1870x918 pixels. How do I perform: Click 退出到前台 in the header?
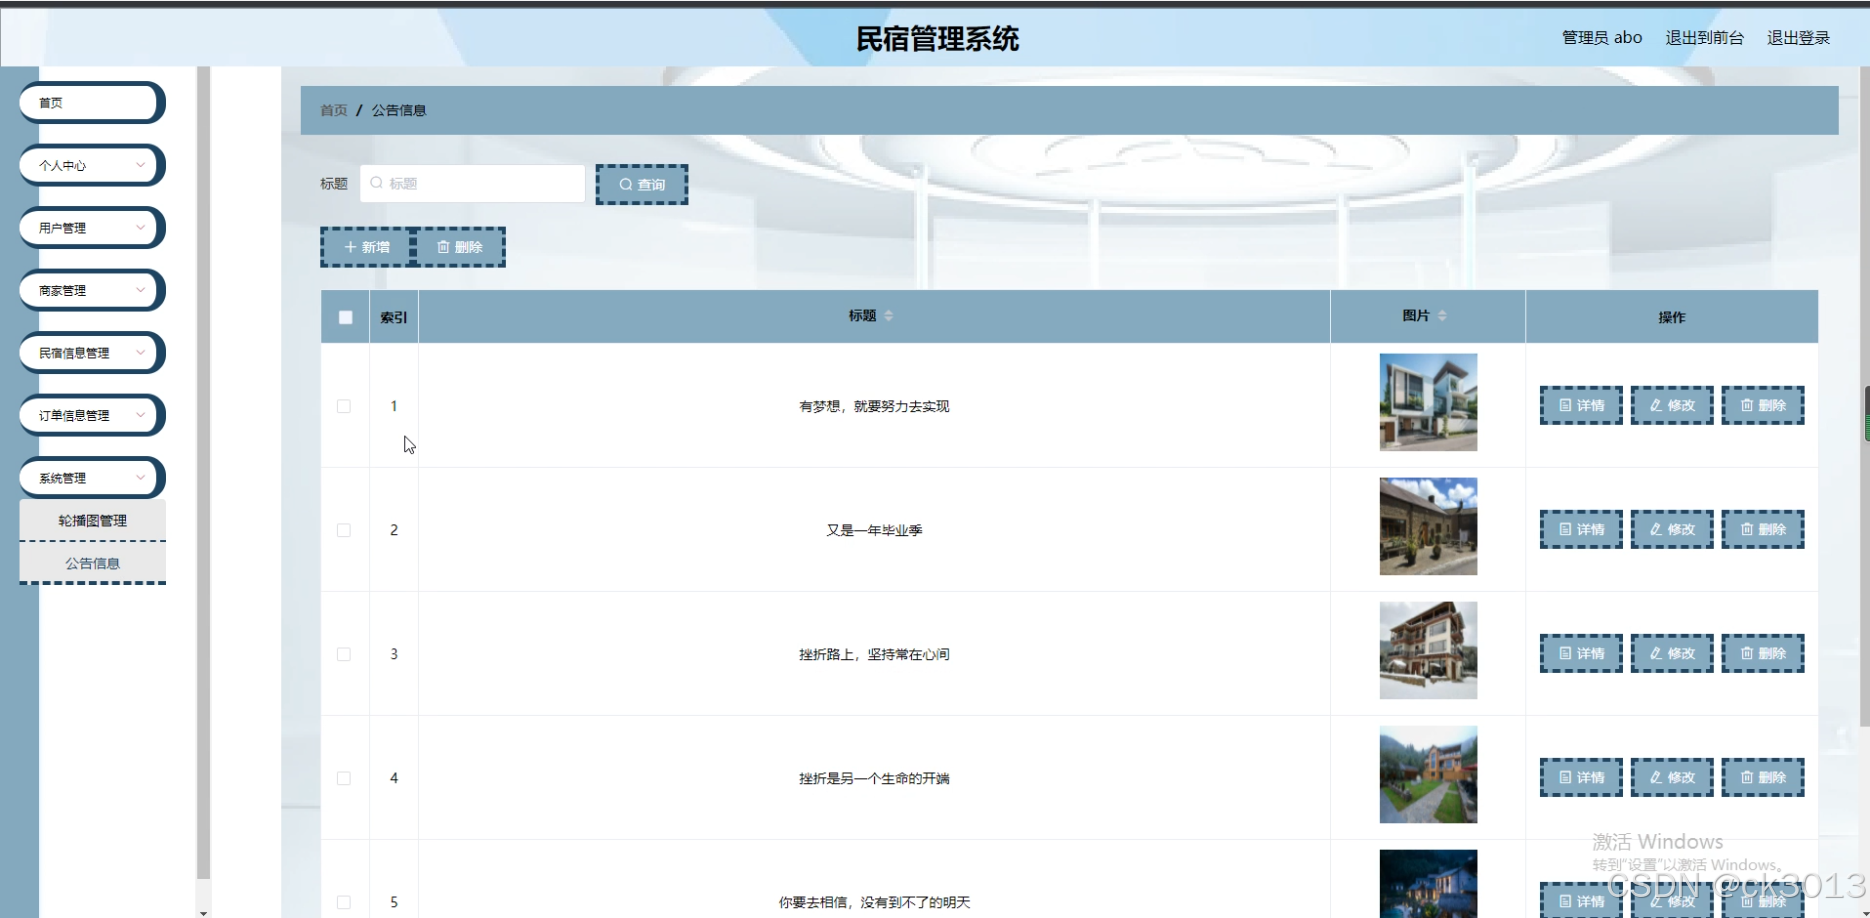click(1704, 37)
